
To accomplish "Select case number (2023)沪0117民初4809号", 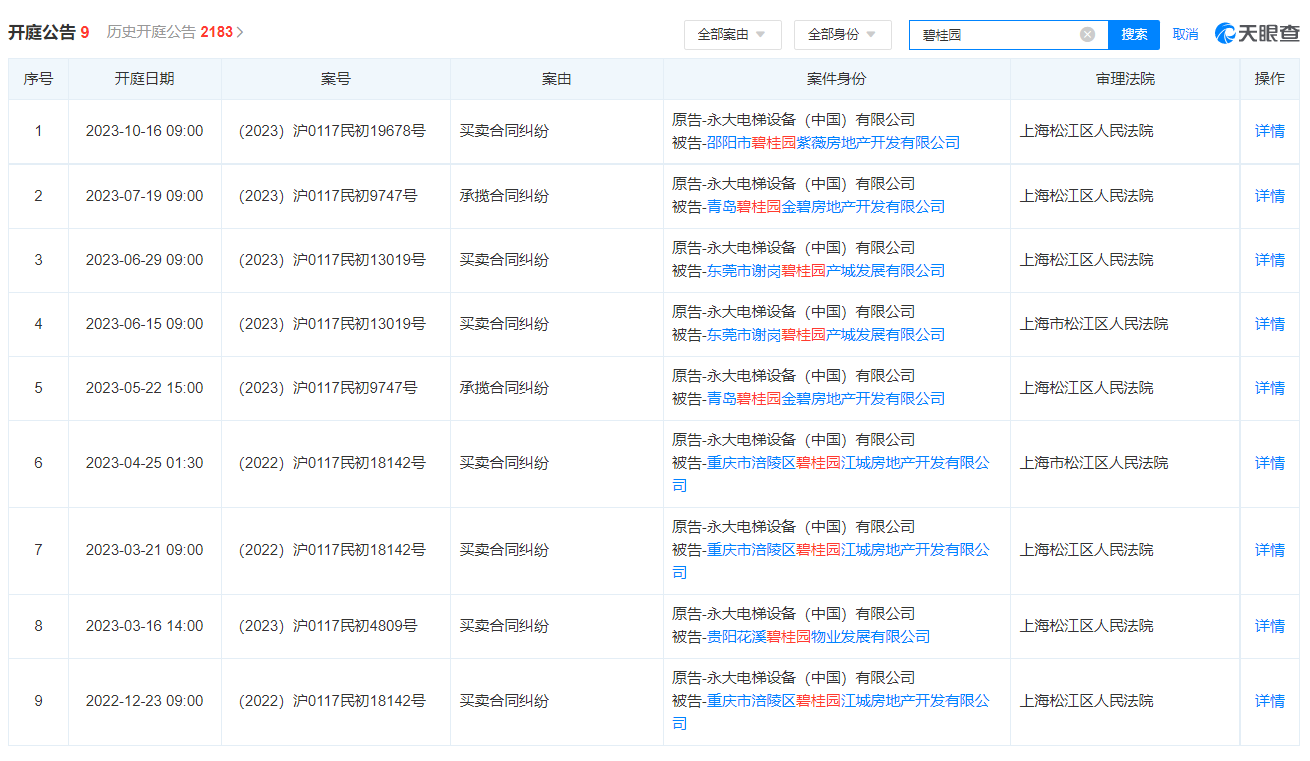I will point(328,626).
